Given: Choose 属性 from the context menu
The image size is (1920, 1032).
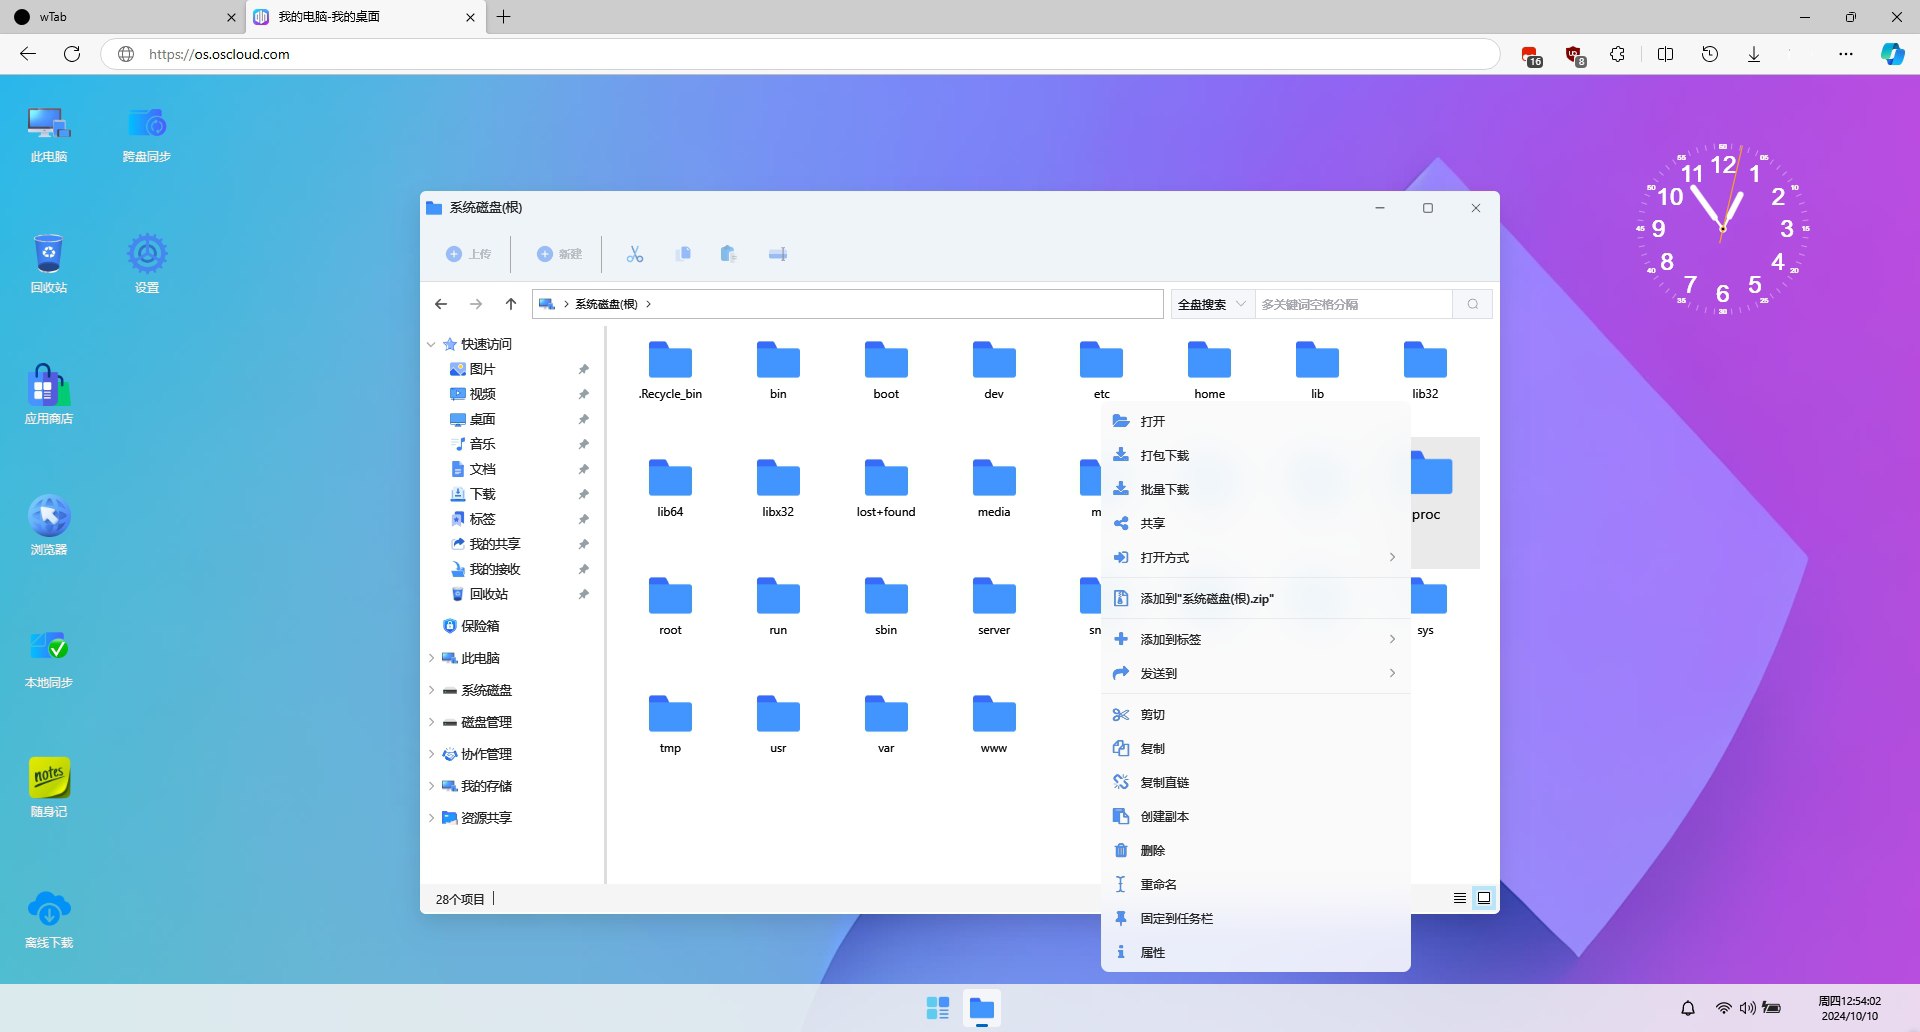Looking at the screenshot, I should 1255,952.
